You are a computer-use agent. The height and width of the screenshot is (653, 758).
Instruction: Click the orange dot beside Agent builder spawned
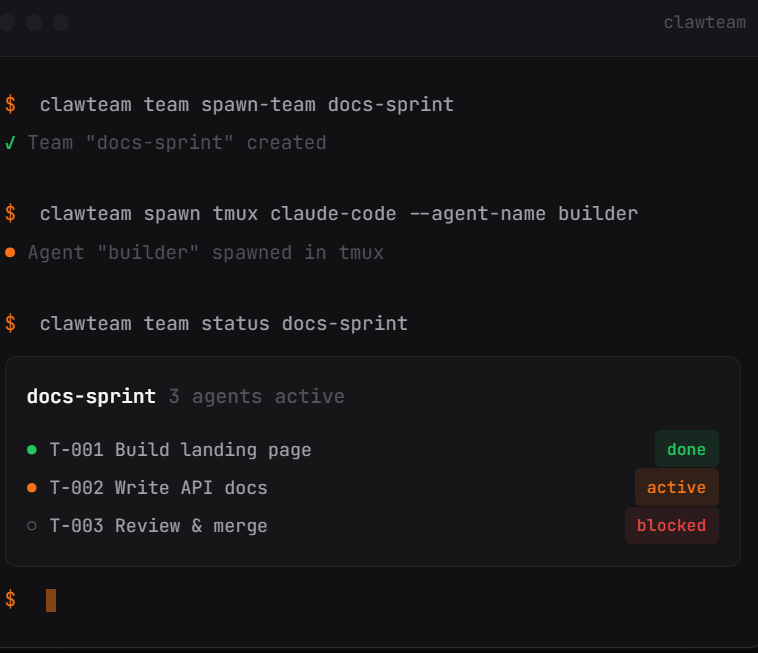pyautogui.click(x=10, y=252)
